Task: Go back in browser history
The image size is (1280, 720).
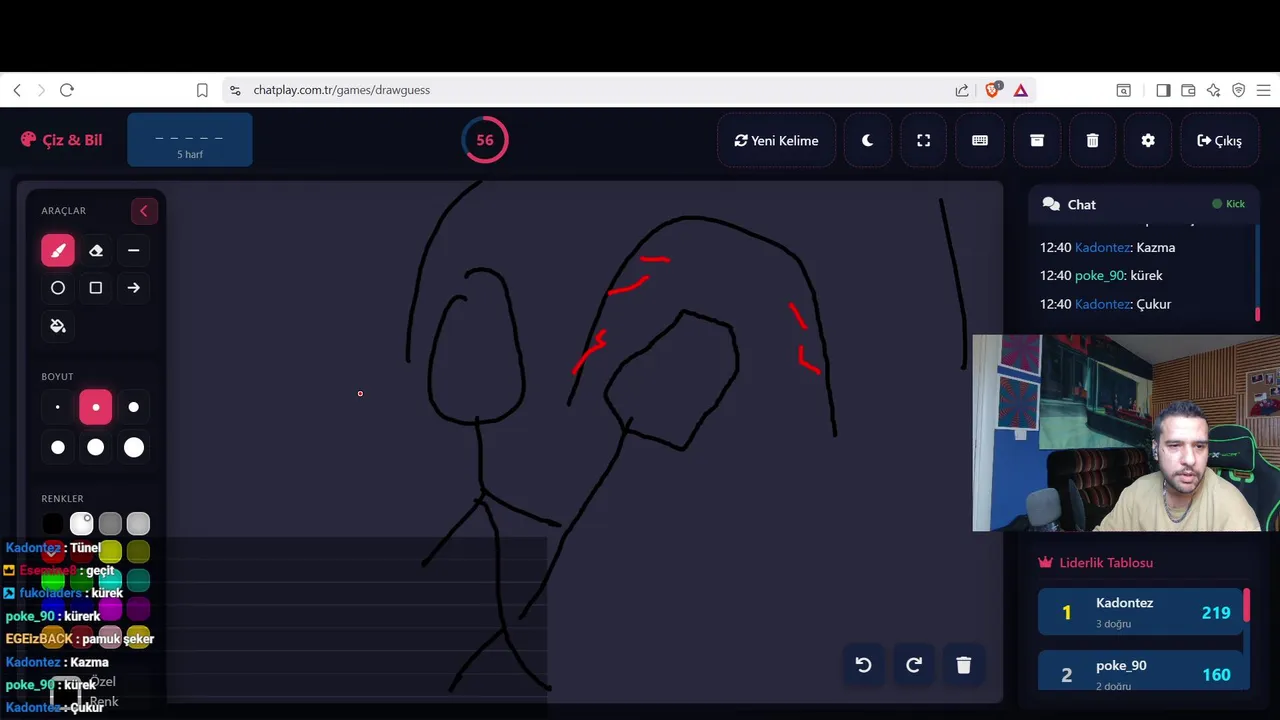Action: pyautogui.click(x=17, y=90)
